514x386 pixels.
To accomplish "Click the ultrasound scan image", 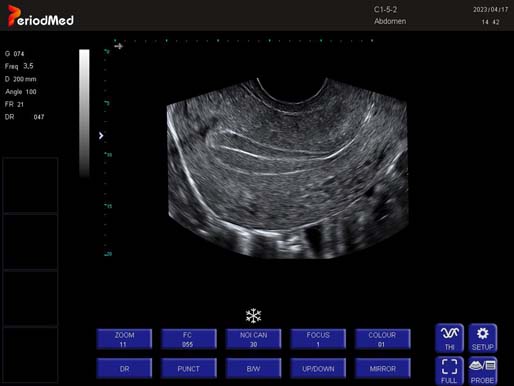I will point(287,168).
